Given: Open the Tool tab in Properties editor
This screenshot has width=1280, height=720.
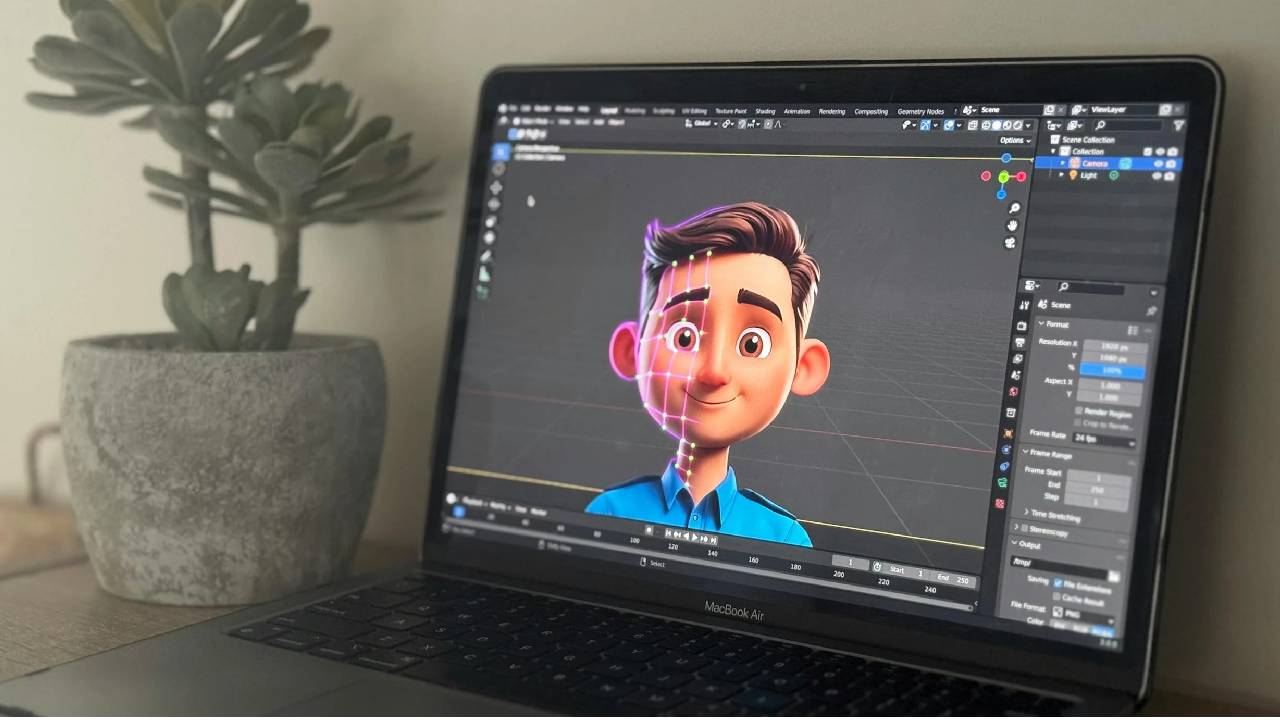Looking at the screenshot, I should point(1025,306).
